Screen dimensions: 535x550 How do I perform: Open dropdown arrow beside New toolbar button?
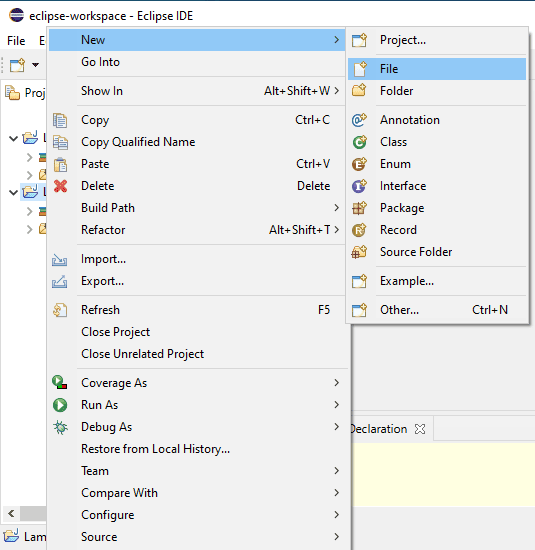(x=35, y=65)
